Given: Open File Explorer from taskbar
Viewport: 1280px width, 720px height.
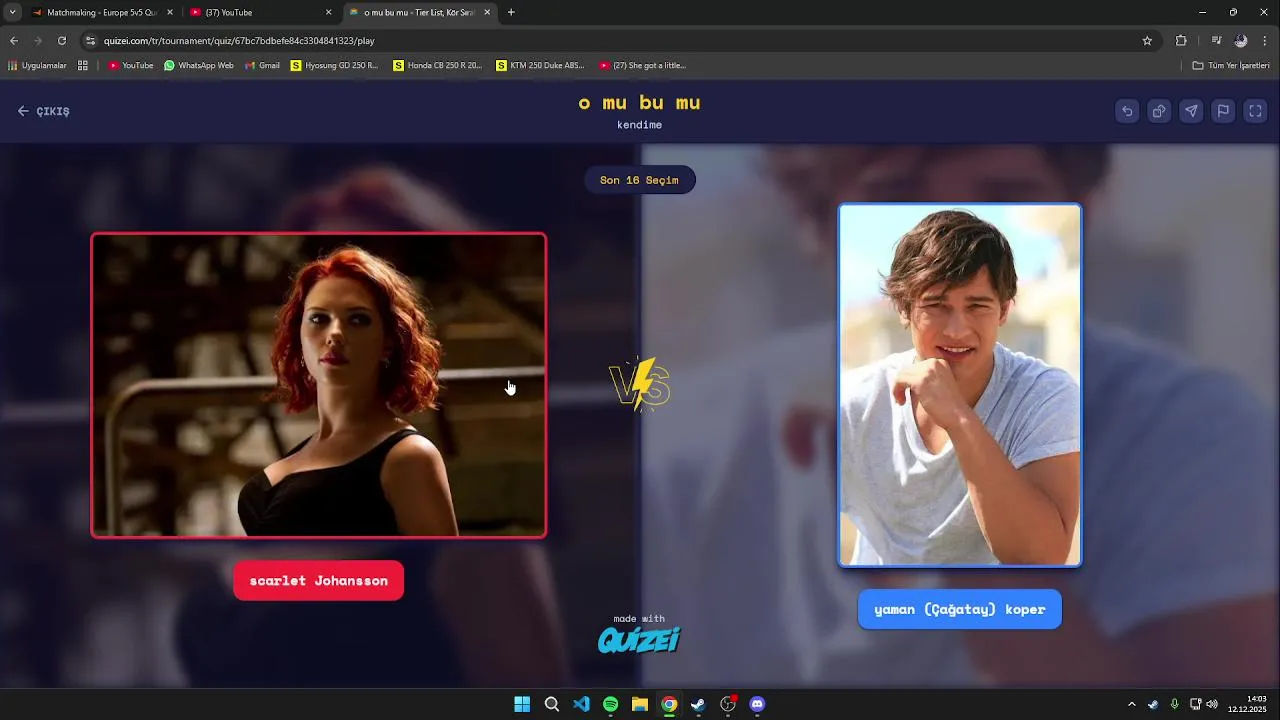Looking at the screenshot, I should tap(640, 704).
